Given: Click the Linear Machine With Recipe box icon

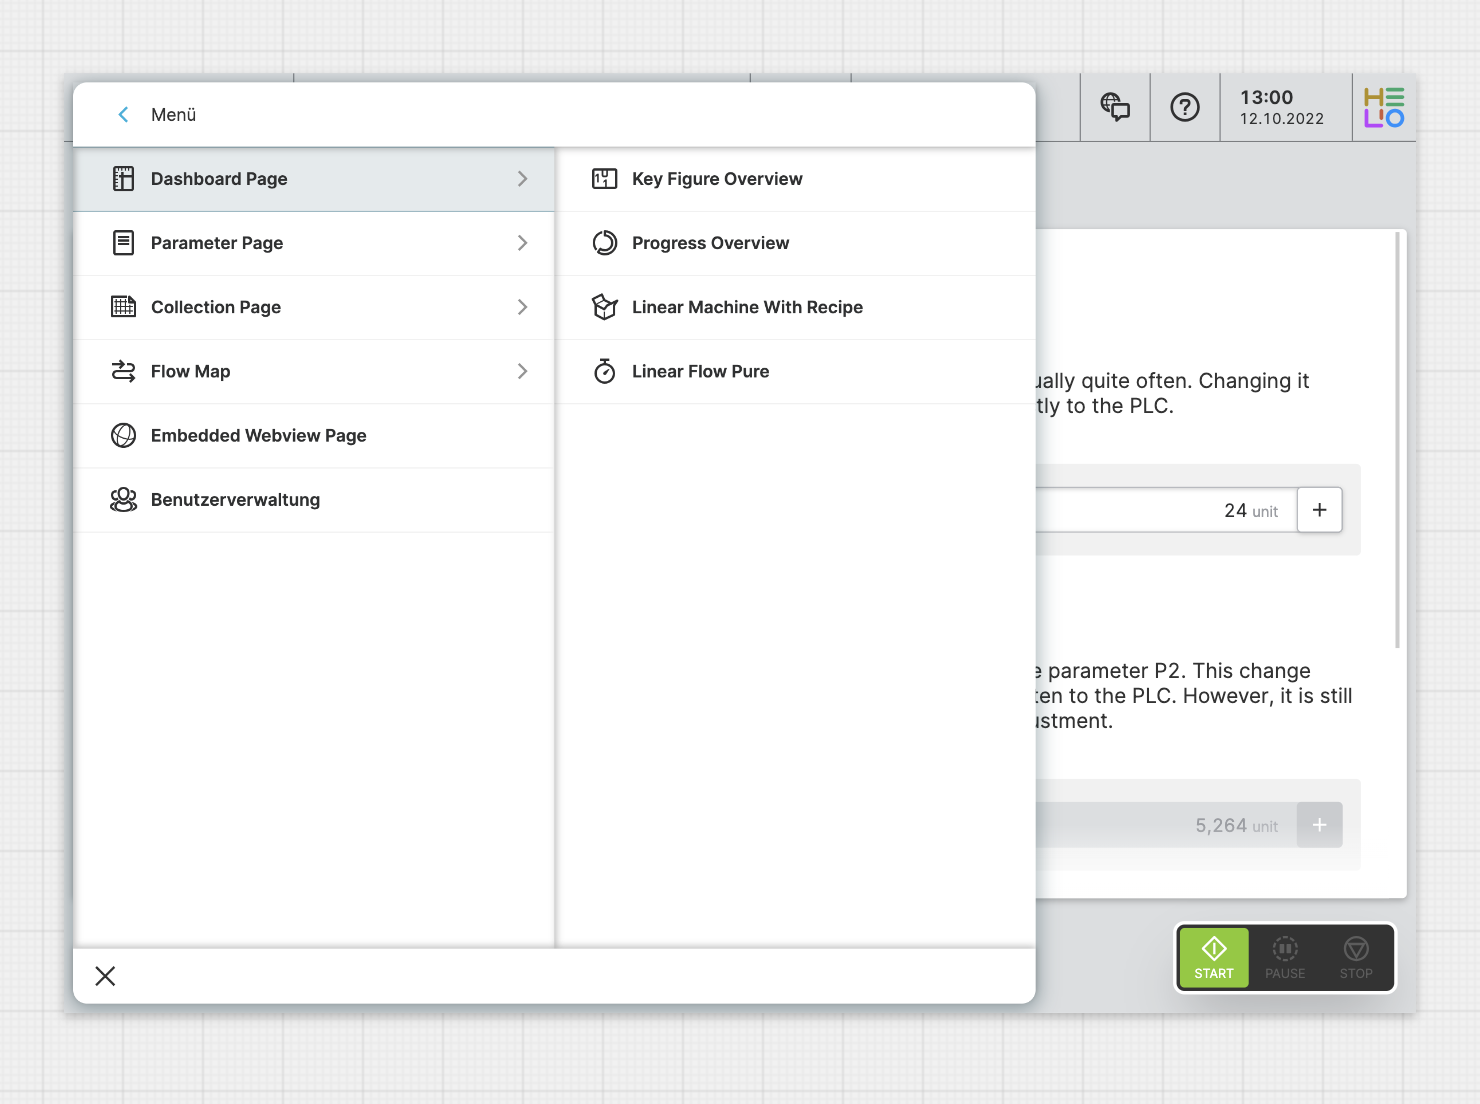Looking at the screenshot, I should coord(604,307).
